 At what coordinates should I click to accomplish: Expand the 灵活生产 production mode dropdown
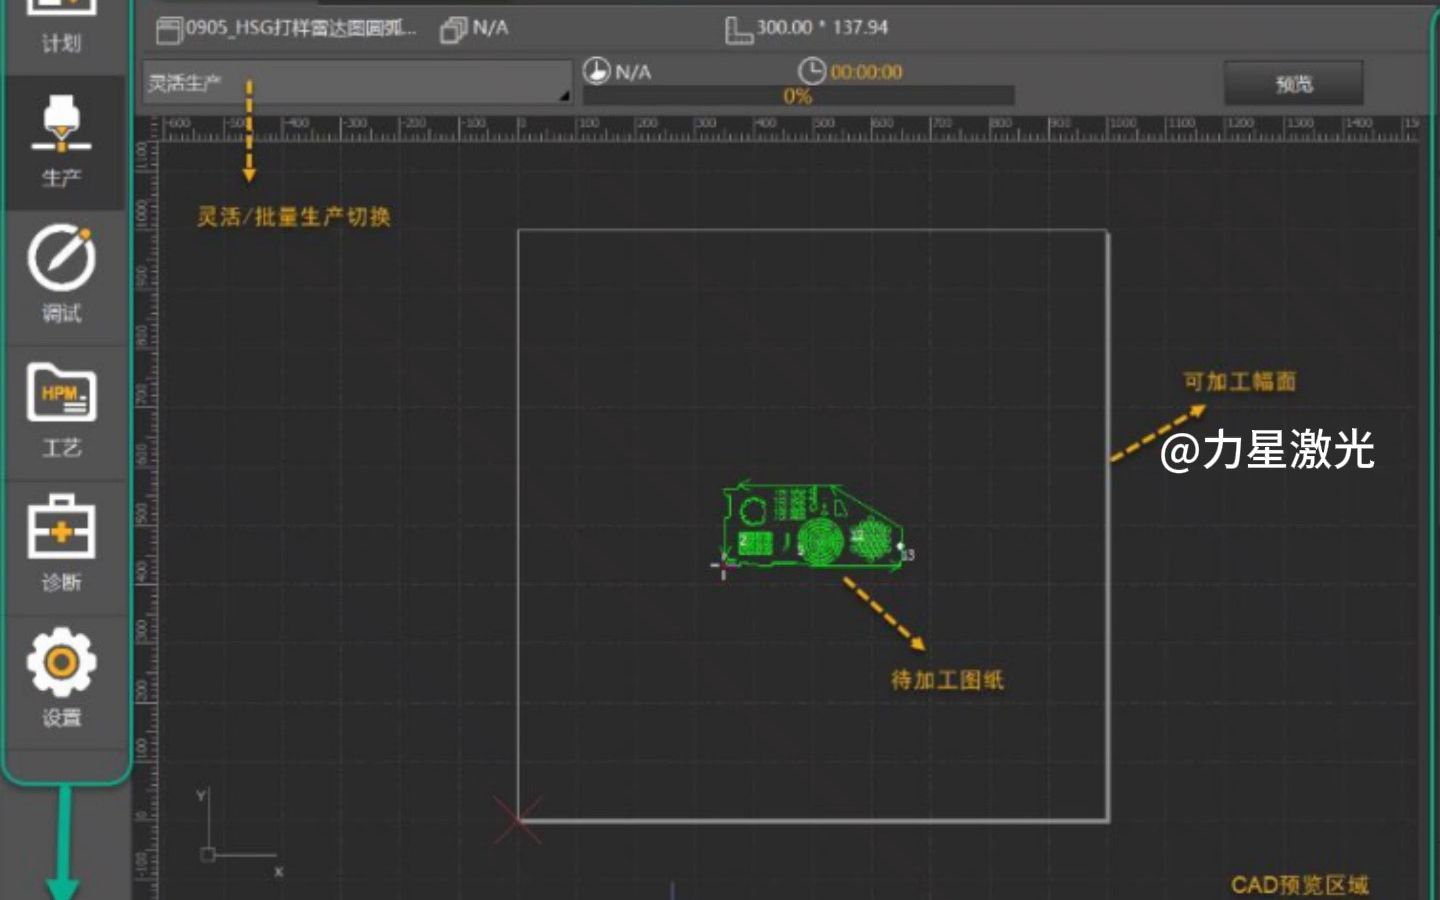click(x=357, y=82)
